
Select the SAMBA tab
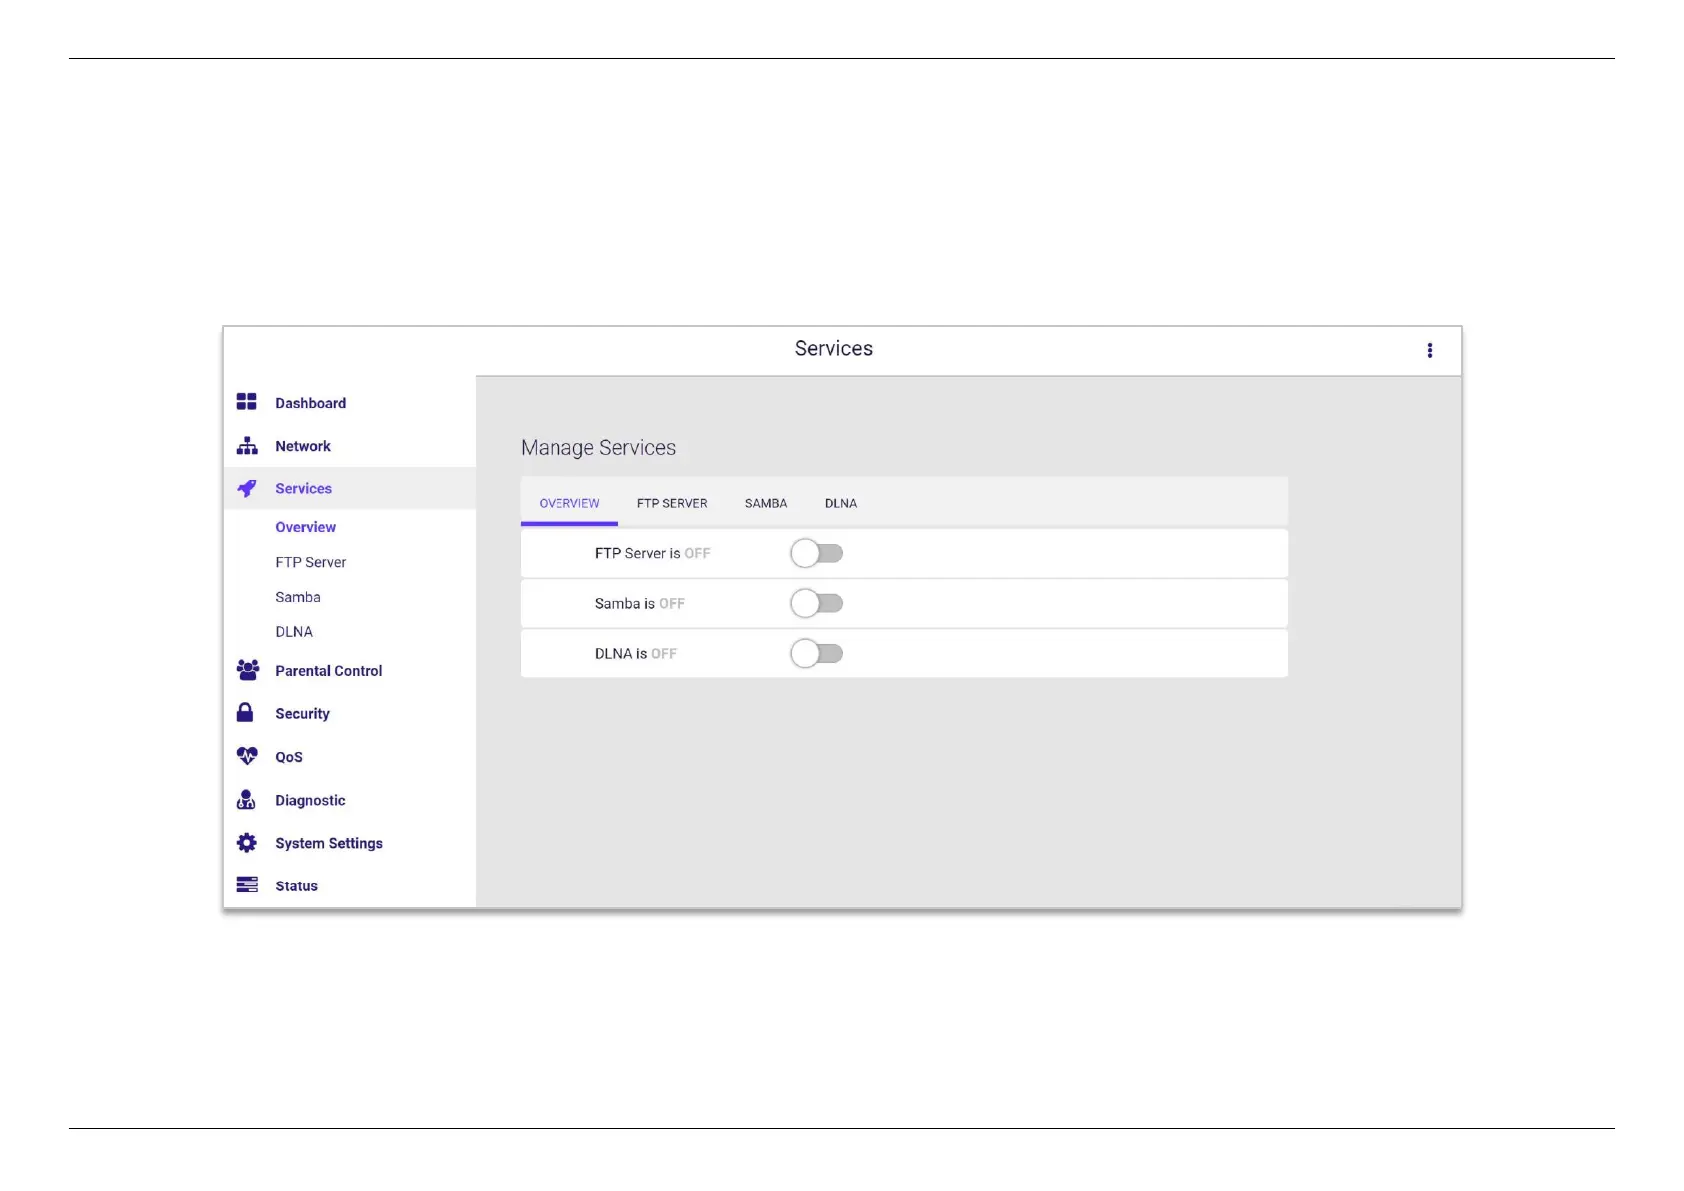pos(766,503)
